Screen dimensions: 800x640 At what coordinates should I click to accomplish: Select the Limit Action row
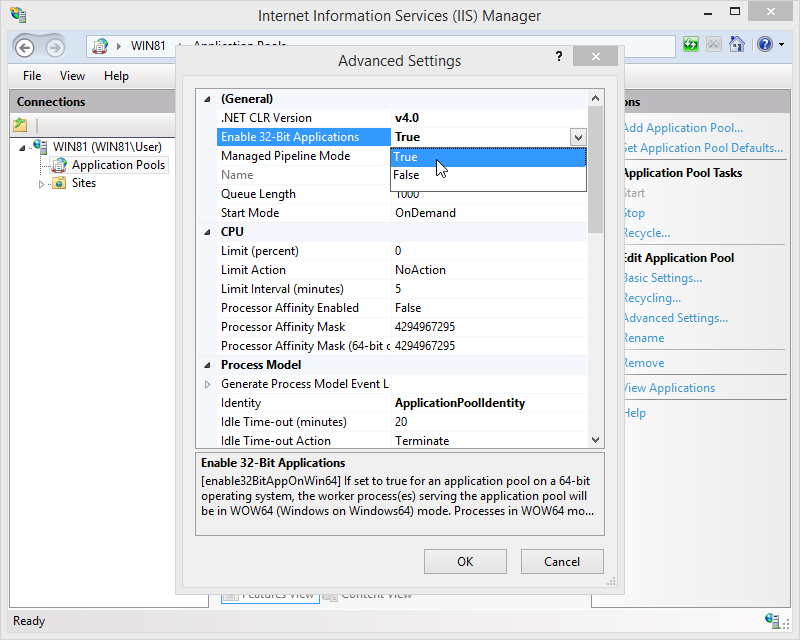click(402, 270)
